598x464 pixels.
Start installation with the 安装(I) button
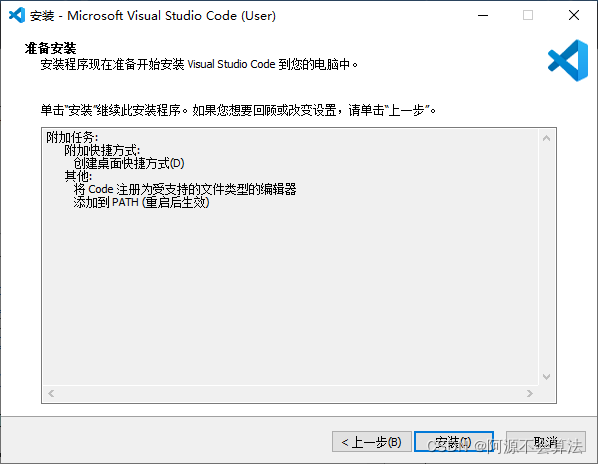coord(454,442)
